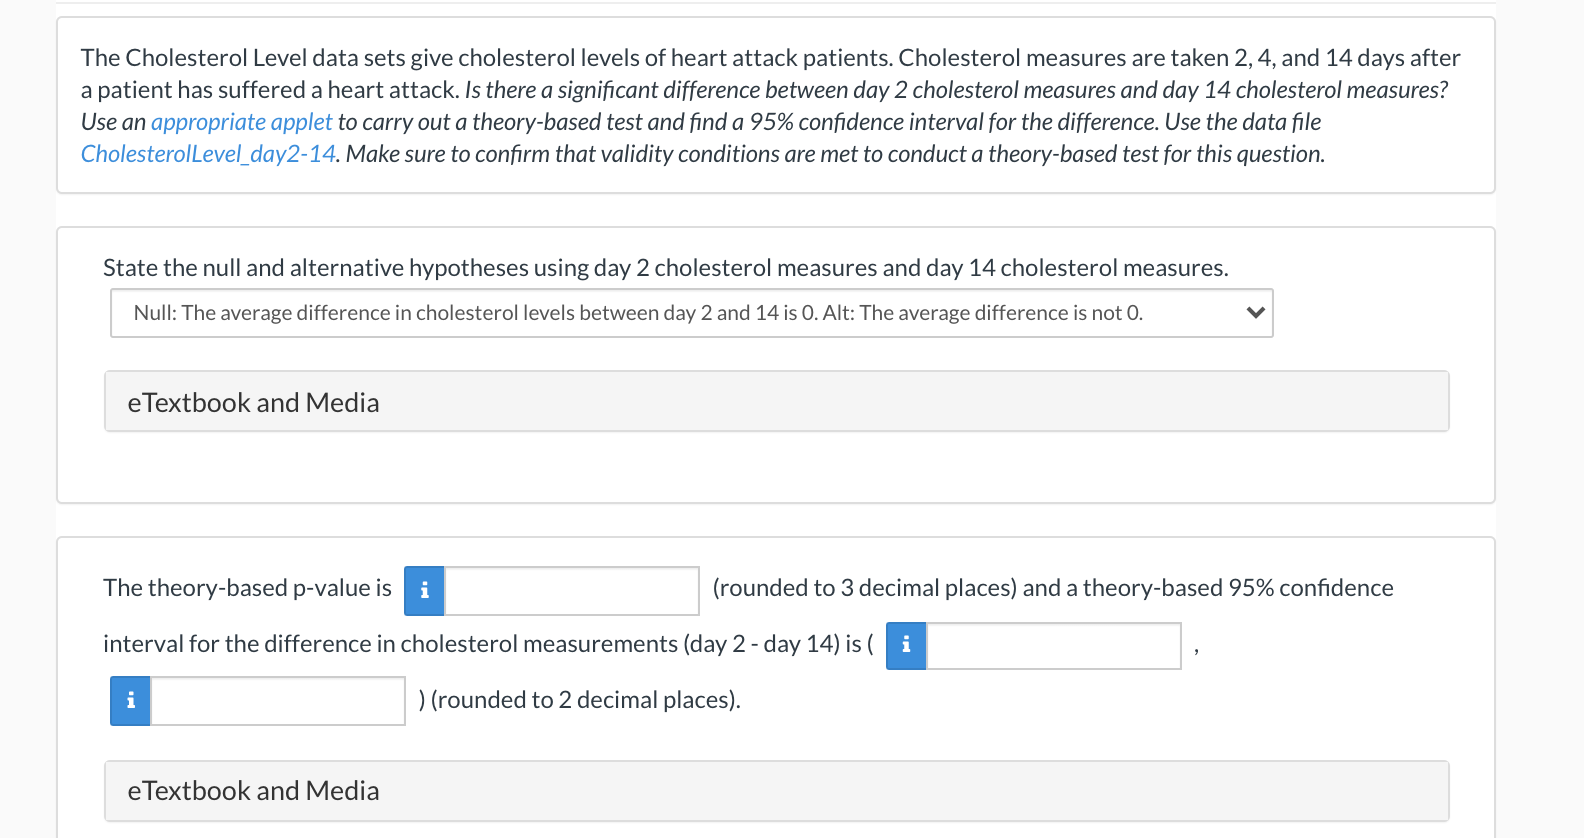Click the lower bound confidence interval field
The width and height of the screenshot is (1584, 838).
pyautogui.click(x=1053, y=645)
